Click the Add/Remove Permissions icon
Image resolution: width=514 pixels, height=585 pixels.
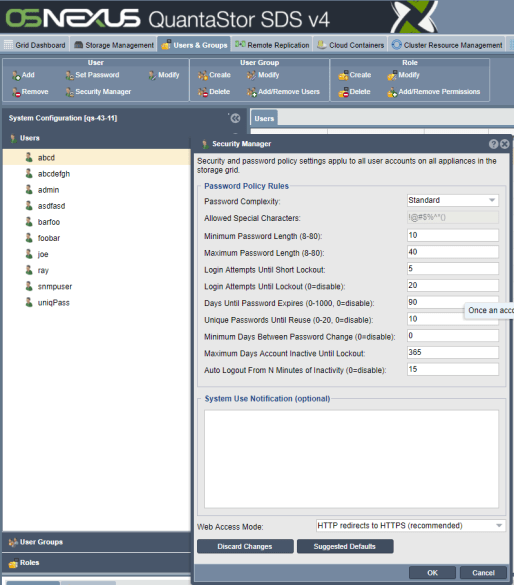tap(392, 92)
